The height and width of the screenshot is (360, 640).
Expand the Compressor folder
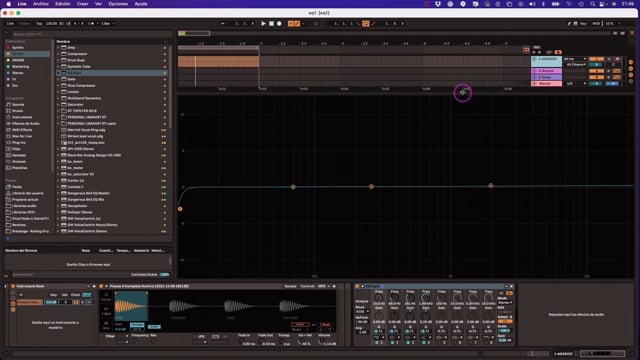point(58,54)
